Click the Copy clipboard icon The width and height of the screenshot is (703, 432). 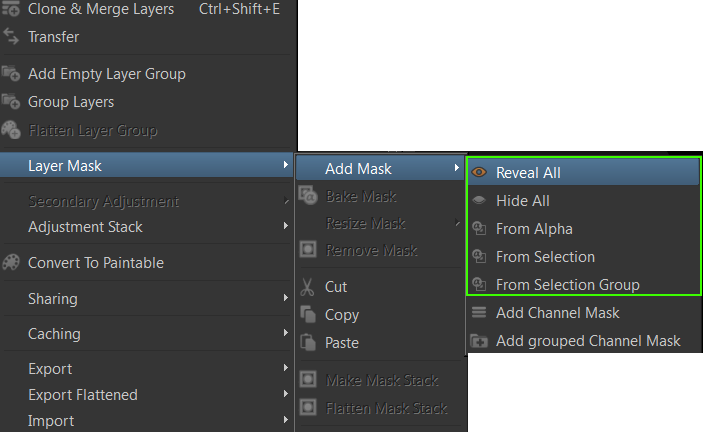tap(308, 315)
